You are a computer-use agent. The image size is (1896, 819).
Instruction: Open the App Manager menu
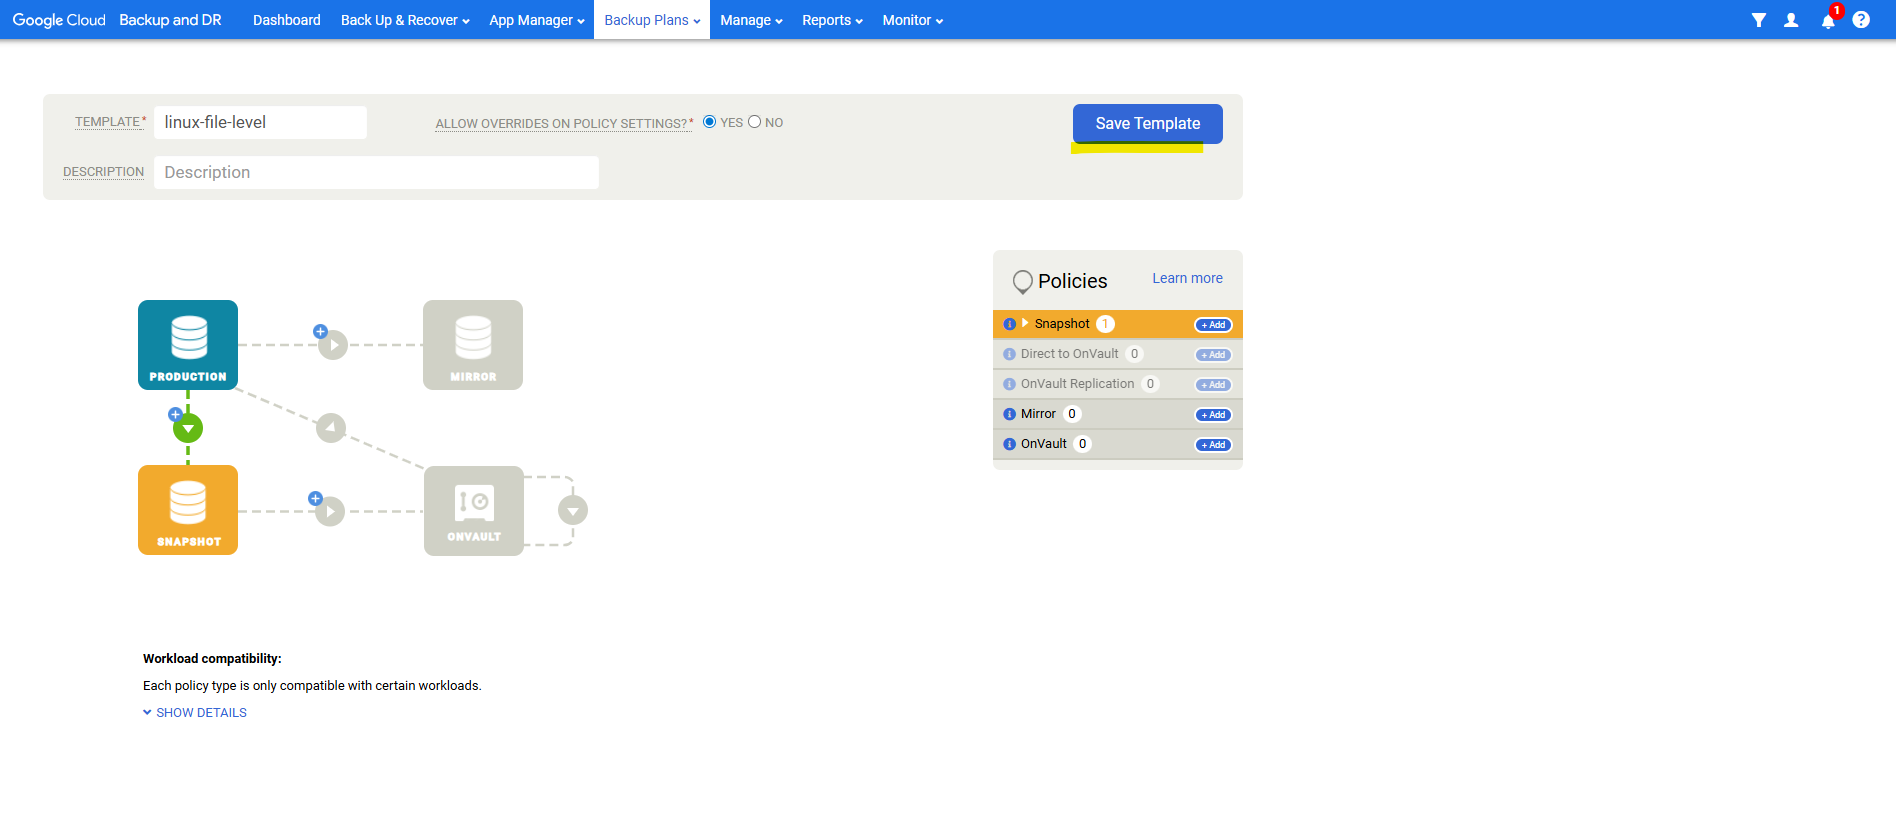[537, 20]
